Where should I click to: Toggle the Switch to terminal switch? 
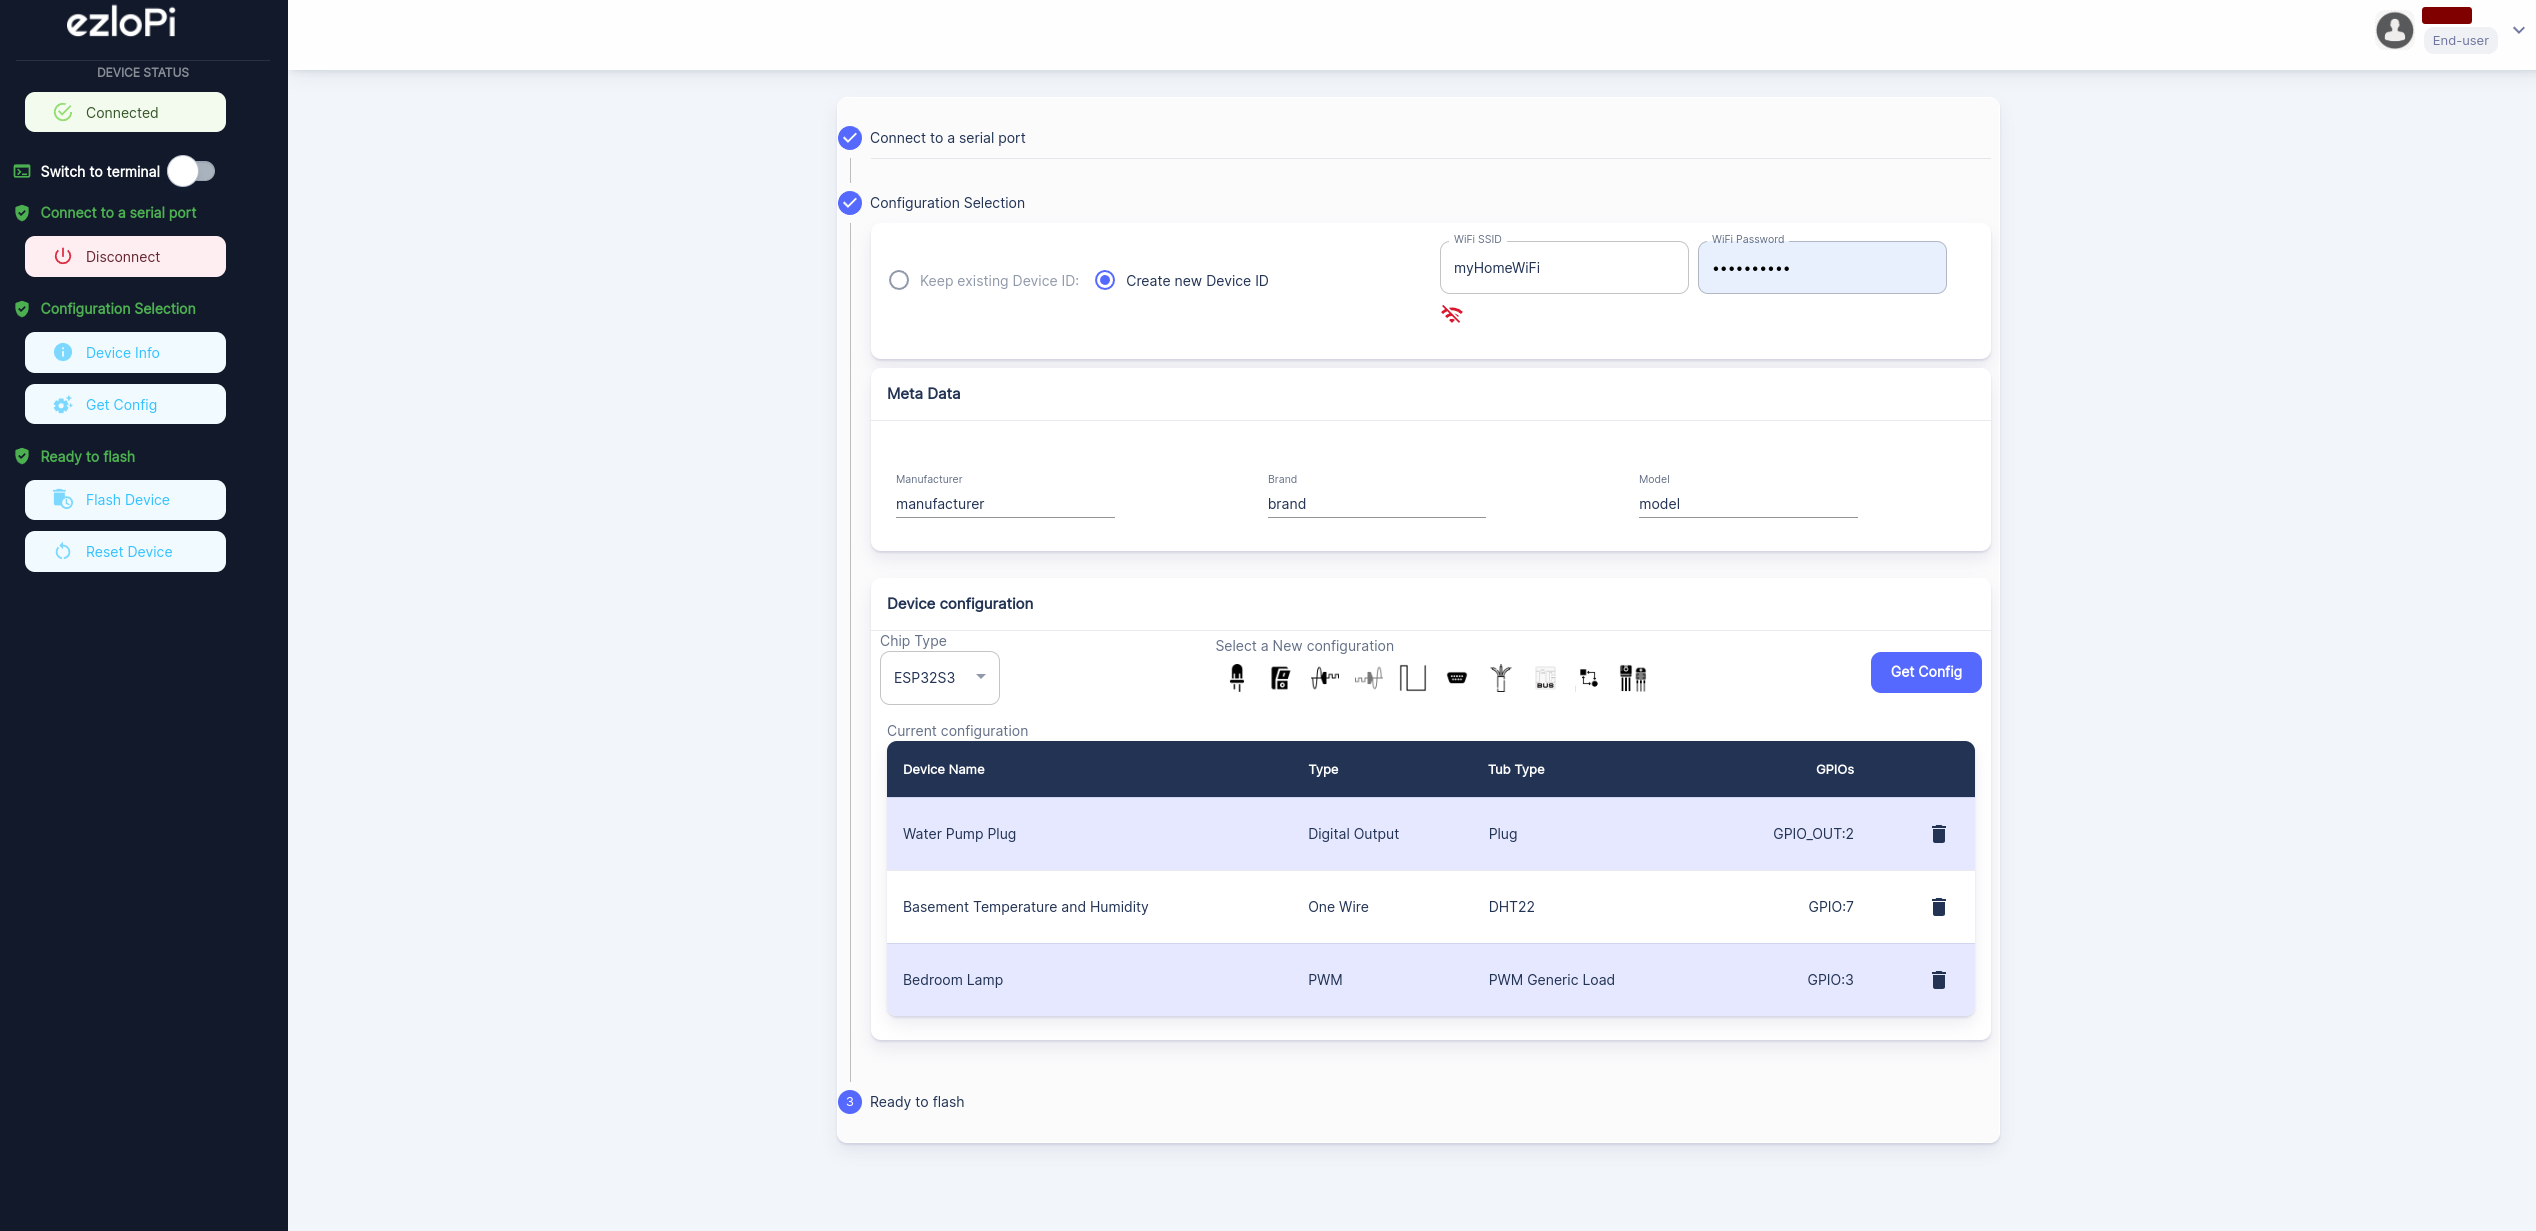(192, 171)
